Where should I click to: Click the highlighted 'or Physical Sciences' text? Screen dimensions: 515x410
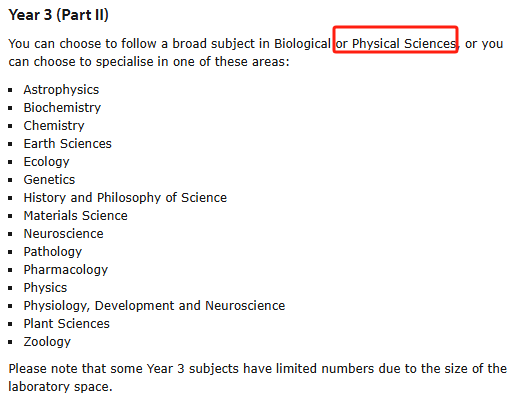point(396,44)
